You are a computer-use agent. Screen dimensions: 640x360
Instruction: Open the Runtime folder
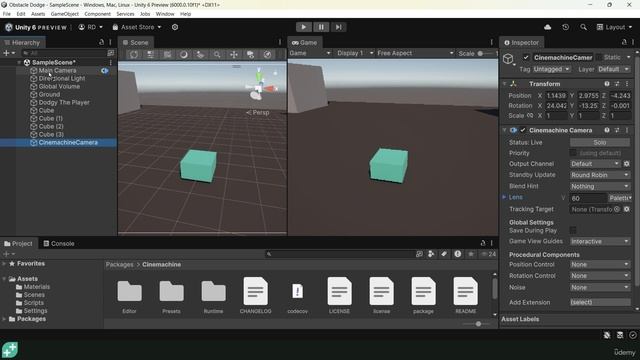coord(213,296)
